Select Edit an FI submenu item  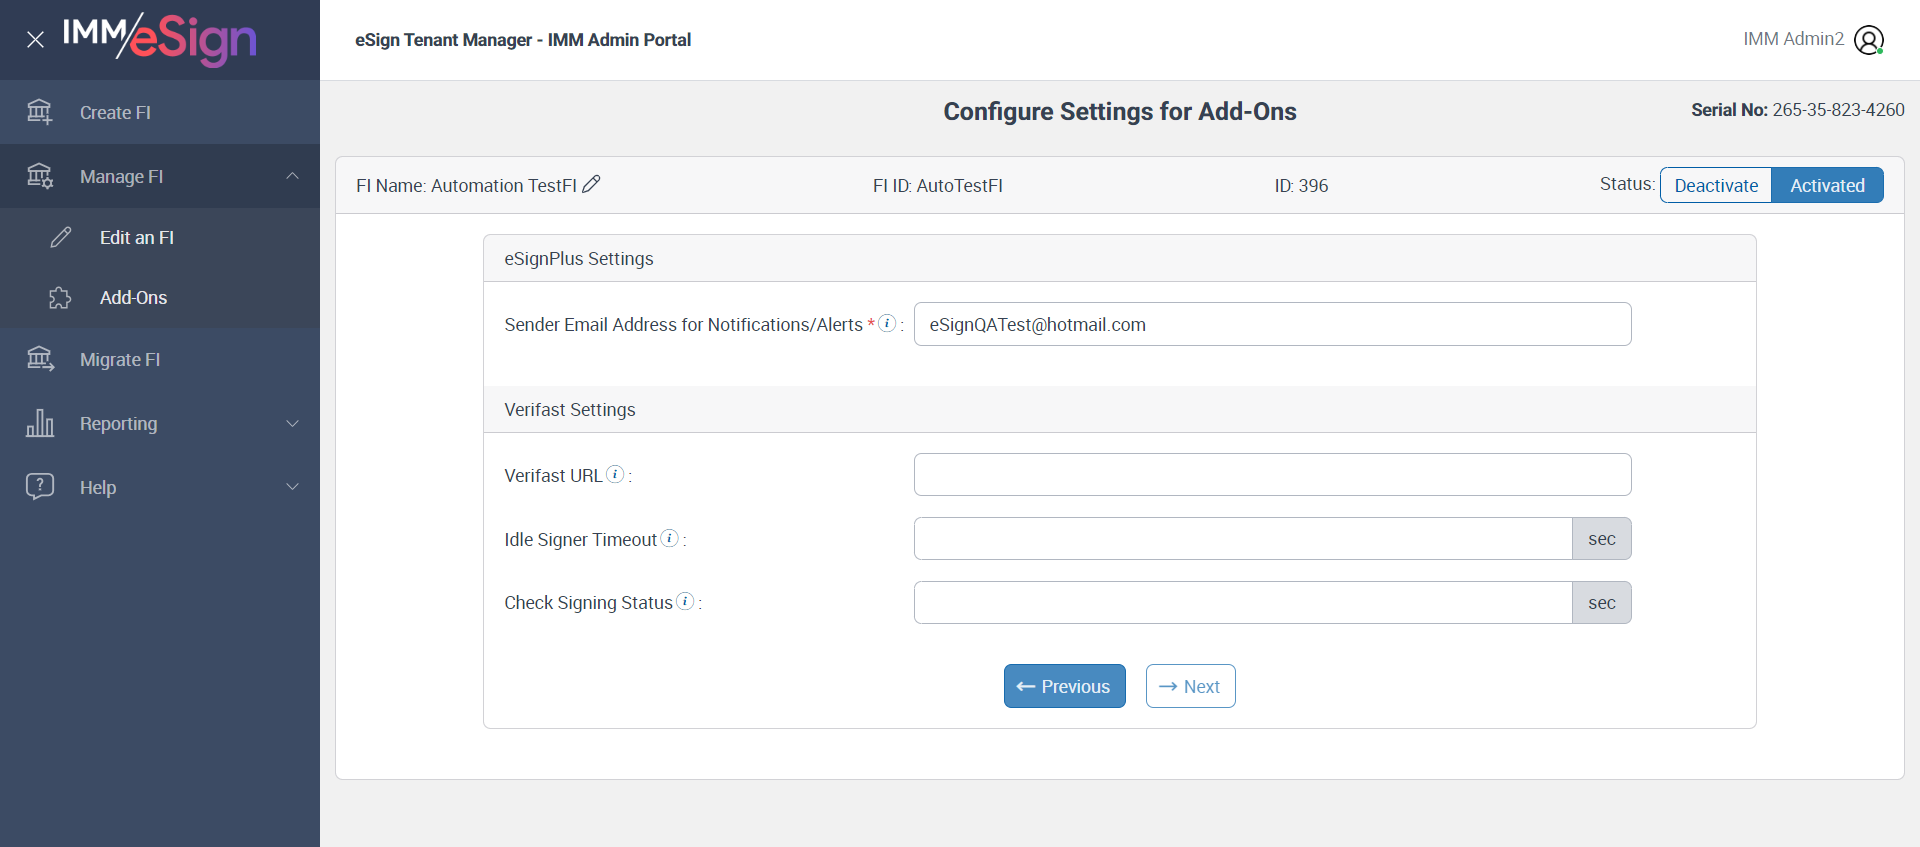coord(137,238)
